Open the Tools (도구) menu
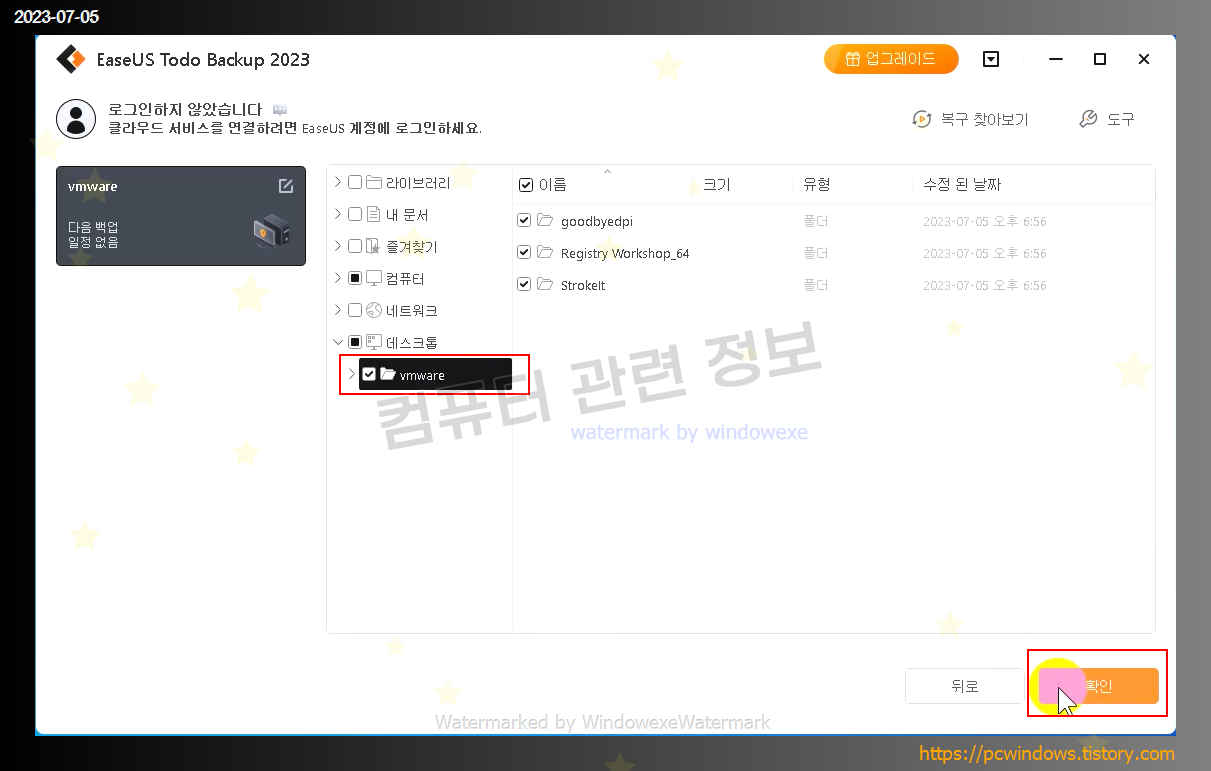This screenshot has width=1211, height=771. 1107,119
